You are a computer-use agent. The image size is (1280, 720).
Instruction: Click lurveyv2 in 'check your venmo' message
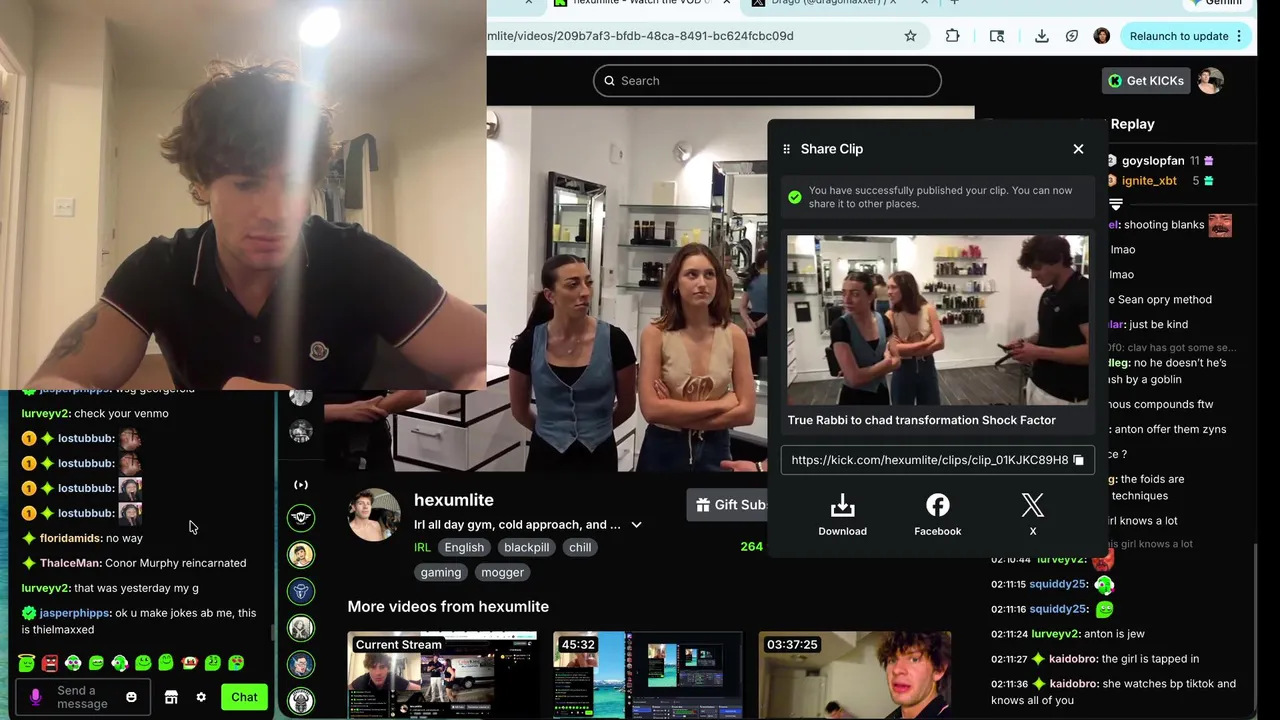[x=45, y=413]
